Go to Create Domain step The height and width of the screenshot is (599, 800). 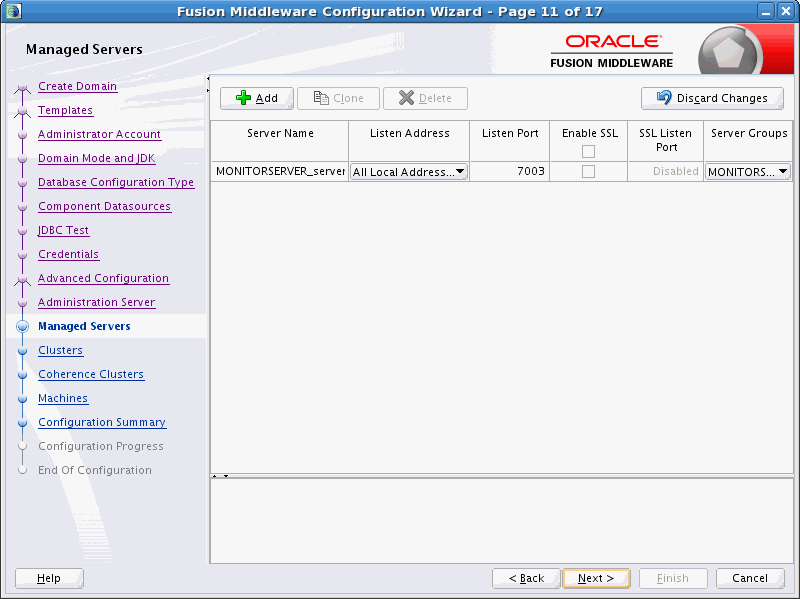(x=78, y=86)
